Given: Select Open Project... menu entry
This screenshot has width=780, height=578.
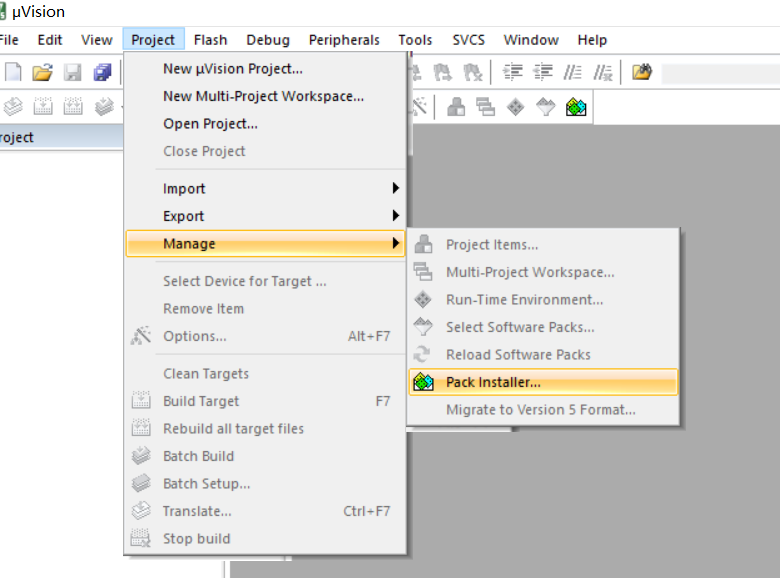Looking at the screenshot, I should point(265,123).
